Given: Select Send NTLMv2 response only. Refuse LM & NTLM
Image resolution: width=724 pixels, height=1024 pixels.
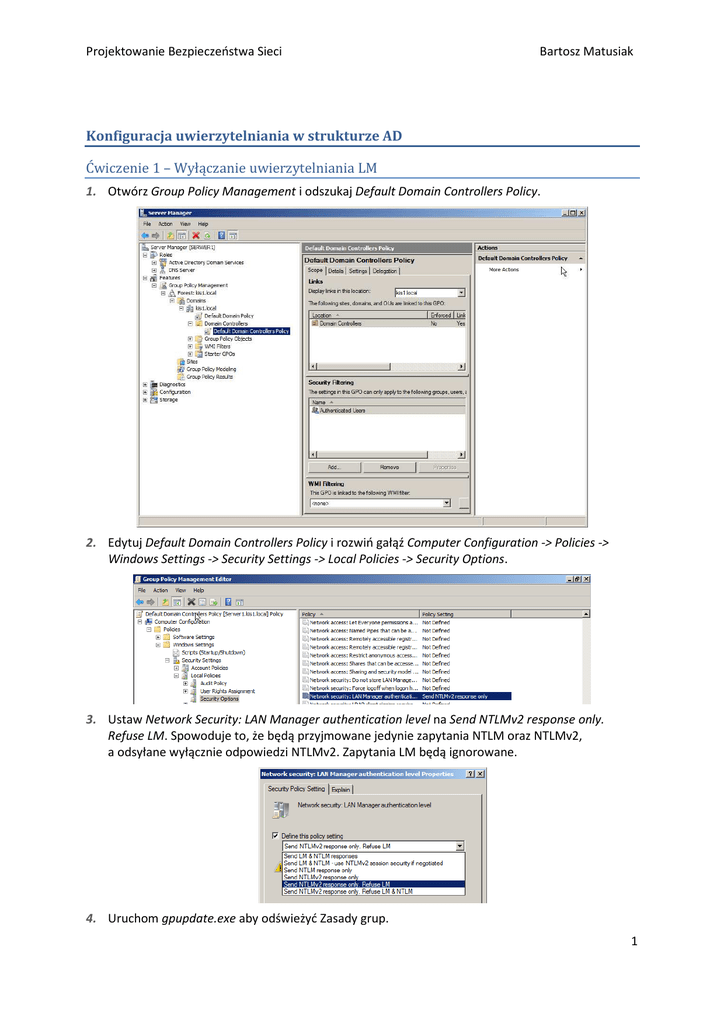Looking at the screenshot, I should click(x=348, y=891).
